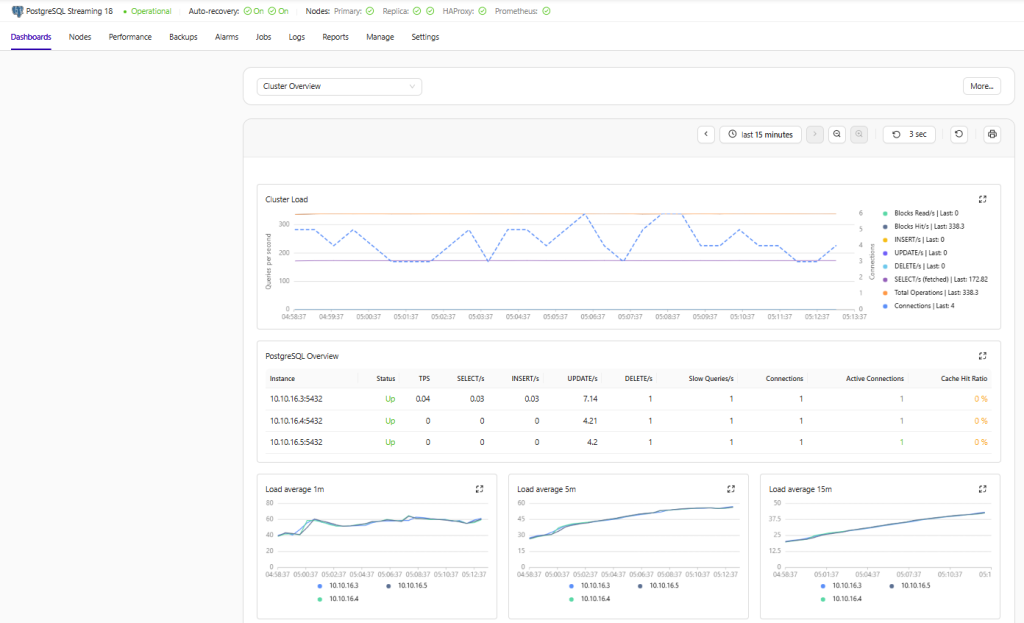Open the Reports tab
1024x623 pixels.
[335, 37]
